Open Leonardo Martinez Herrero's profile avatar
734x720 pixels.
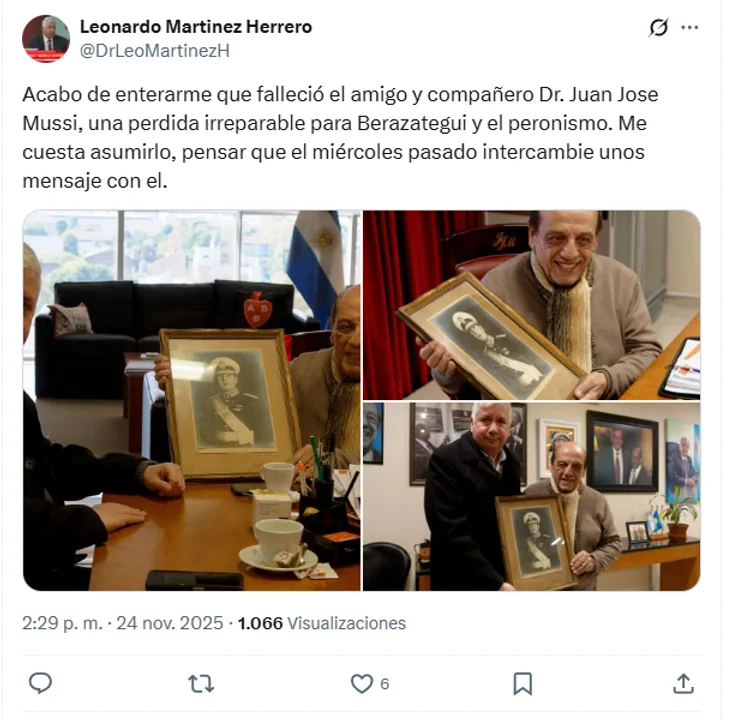tap(46, 39)
